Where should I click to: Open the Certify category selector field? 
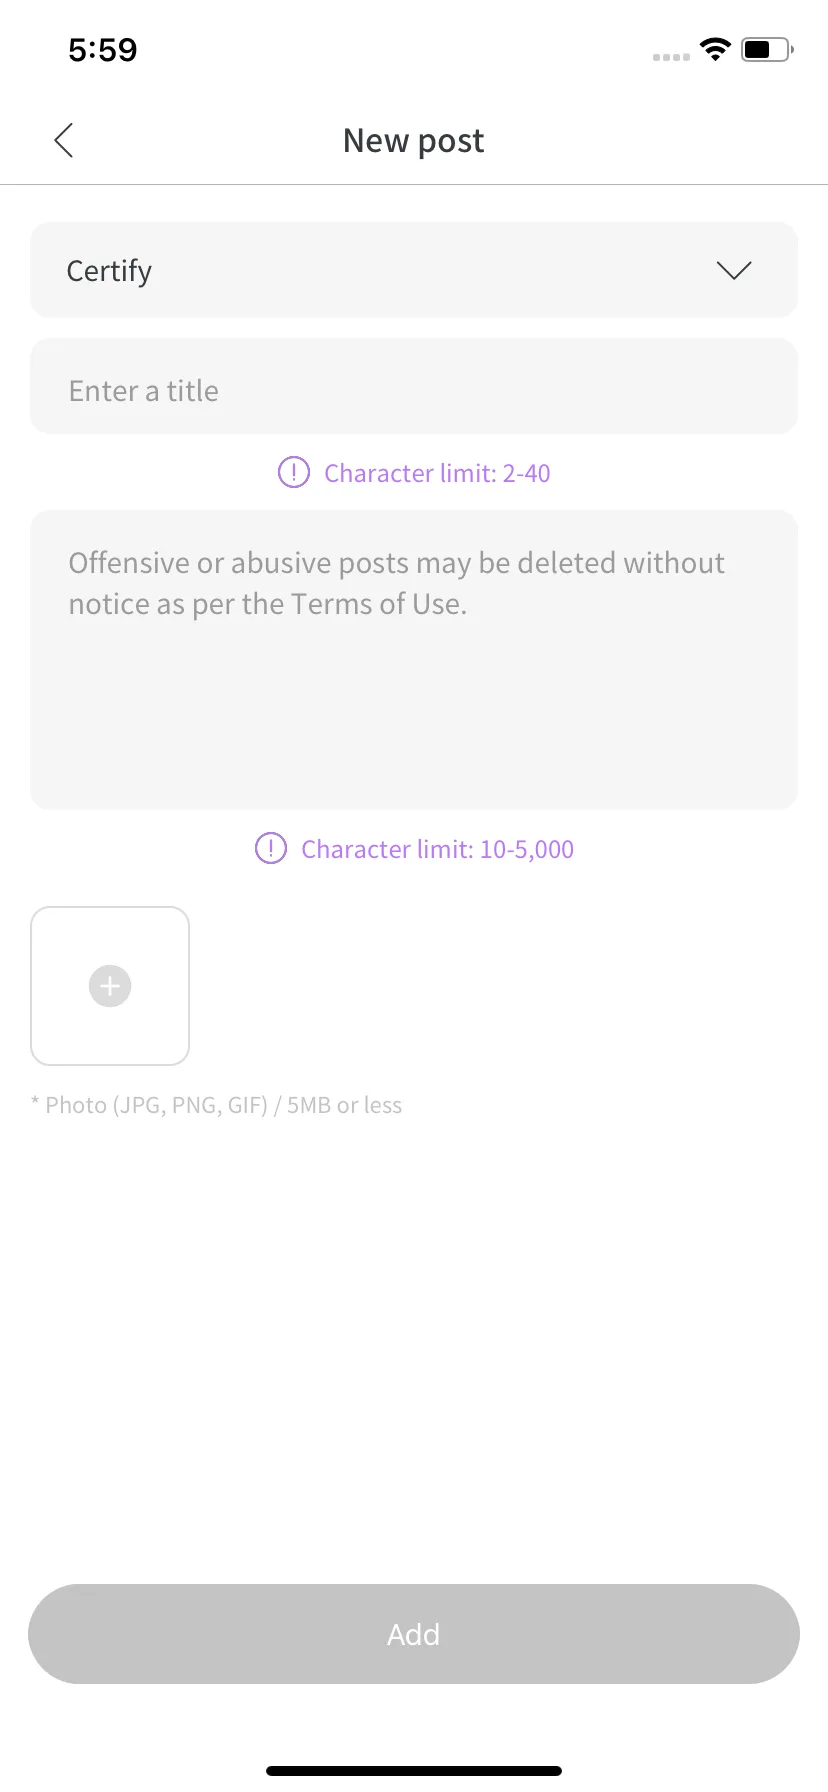click(x=414, y=271)
